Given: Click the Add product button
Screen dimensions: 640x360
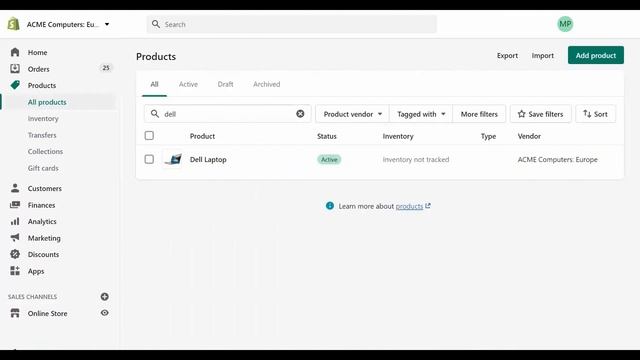Looking at the screenshot, I should click(596, 56).
